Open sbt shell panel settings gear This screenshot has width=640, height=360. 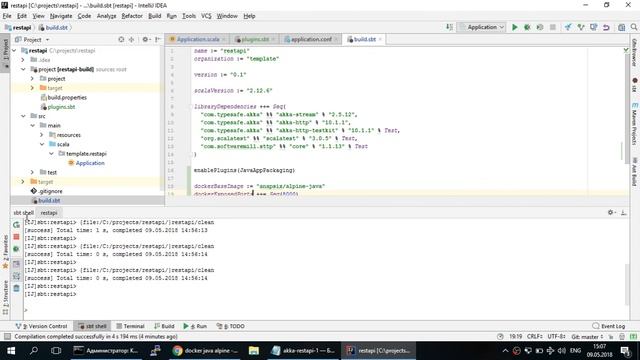click(611, 212)
